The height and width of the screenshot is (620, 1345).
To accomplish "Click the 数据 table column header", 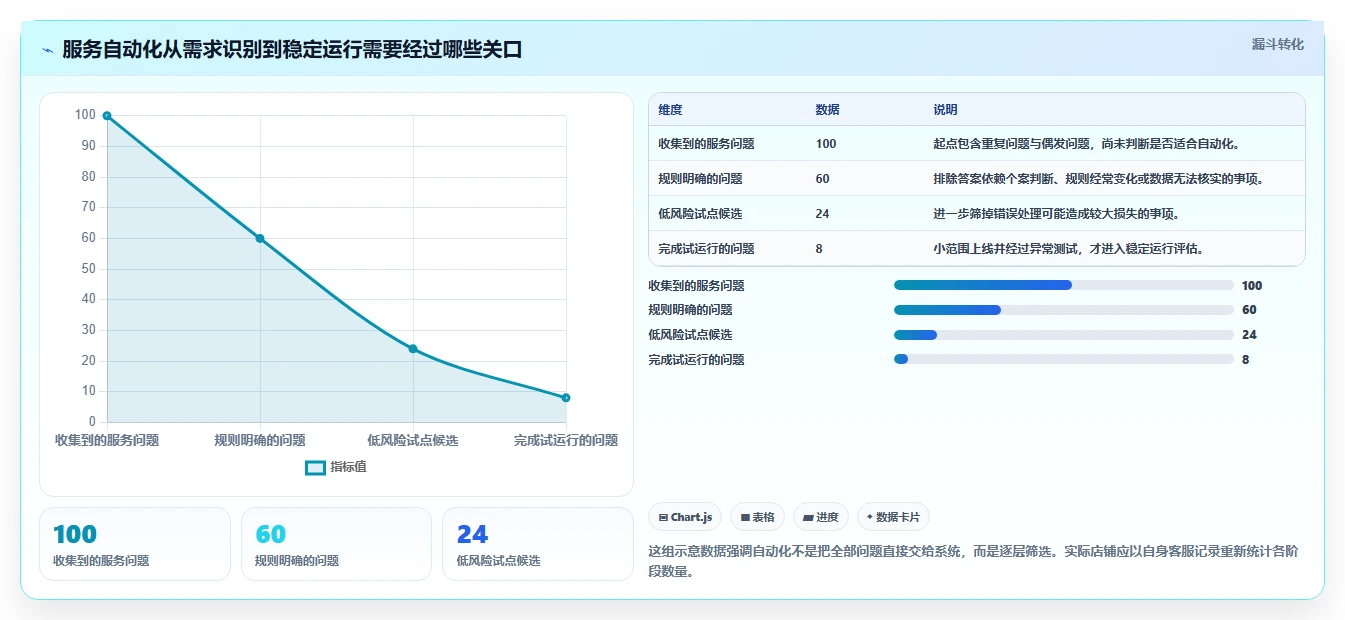I will [828, 110].
